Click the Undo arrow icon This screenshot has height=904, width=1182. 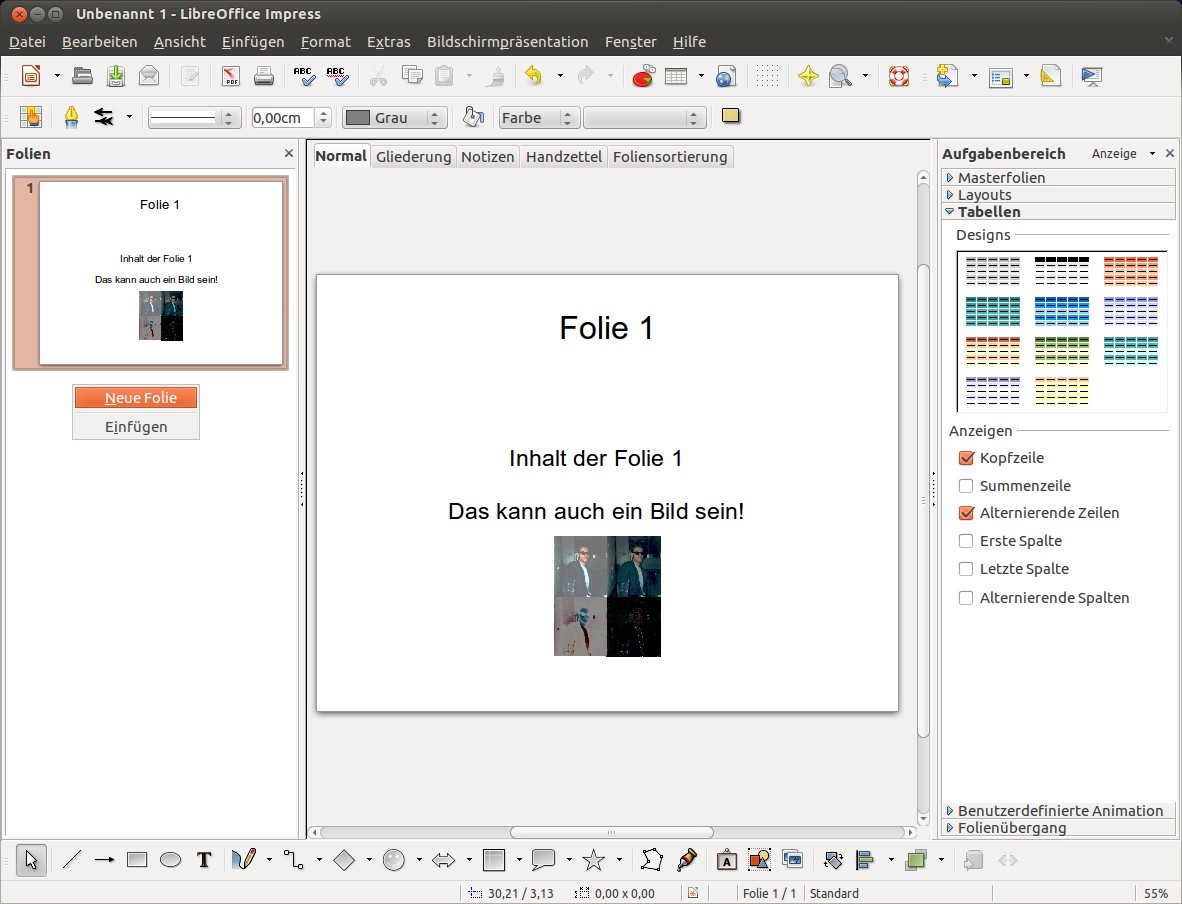533,76
